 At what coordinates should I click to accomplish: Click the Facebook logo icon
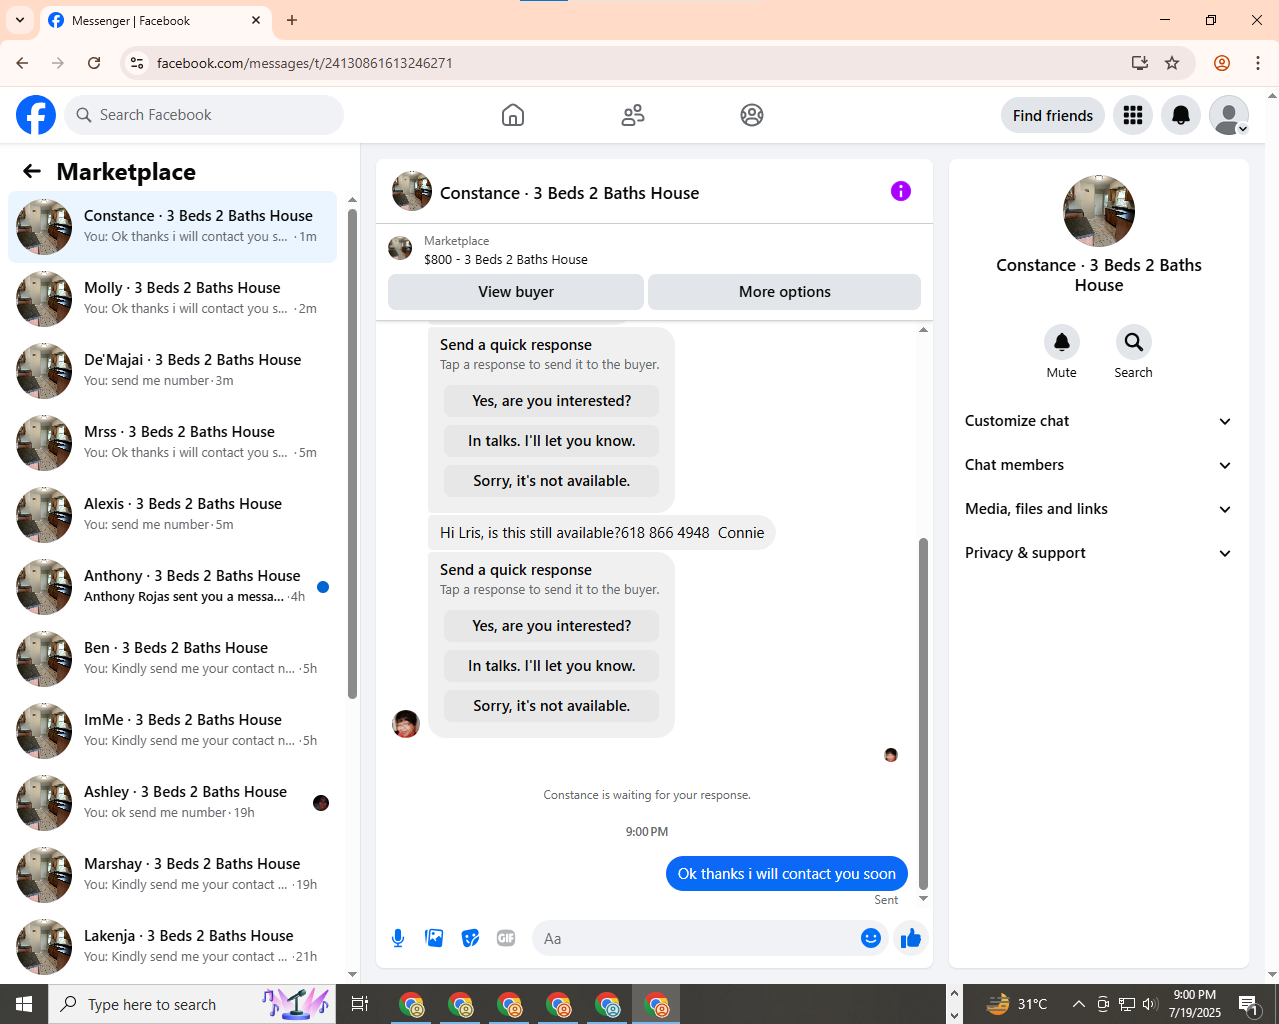tap(36, 115)
